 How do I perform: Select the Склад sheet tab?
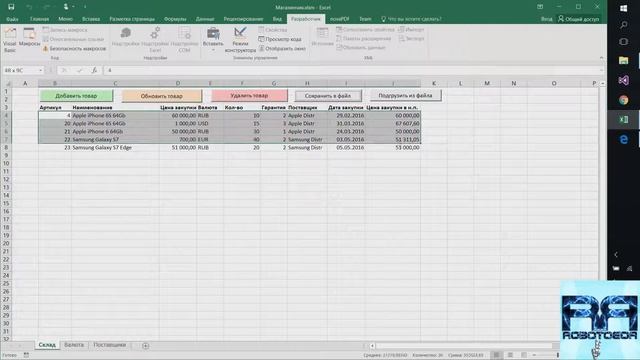pos(47,345)
